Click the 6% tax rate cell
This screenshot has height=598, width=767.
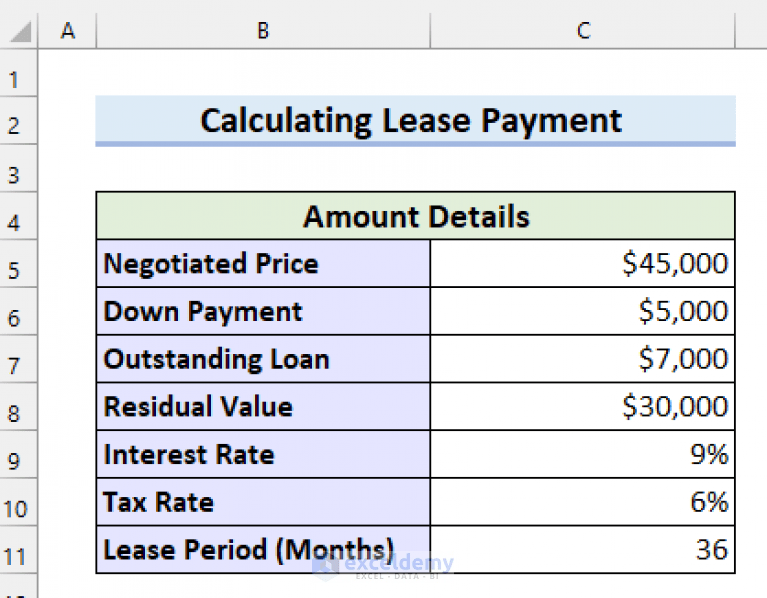(x=583, y=502)
